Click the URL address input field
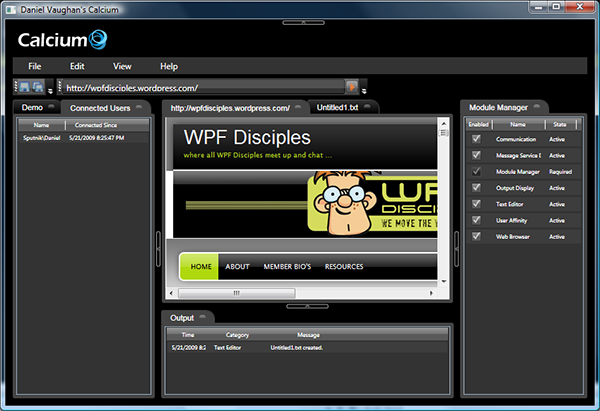Screen dimensions: 600x411 204,88
